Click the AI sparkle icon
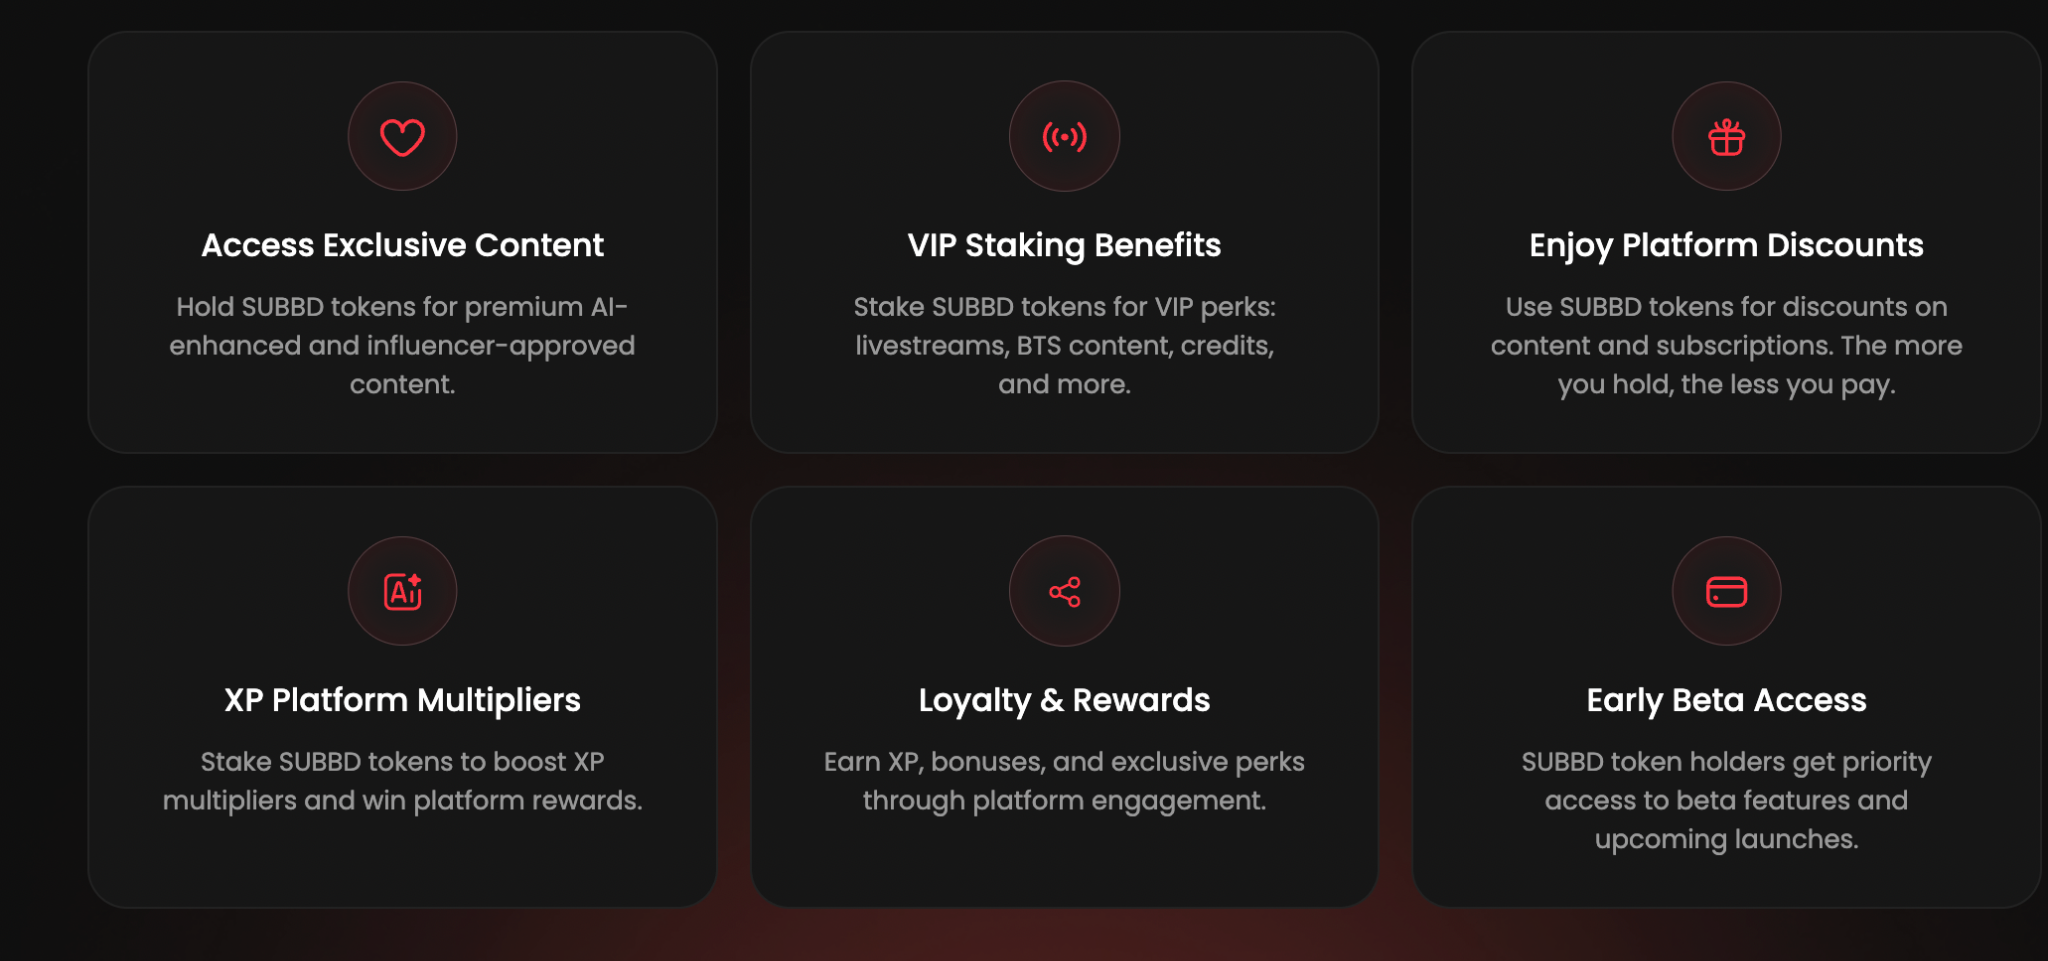Screen dimensions: 2048x961 pyautogui.click(x=402, y=591)
